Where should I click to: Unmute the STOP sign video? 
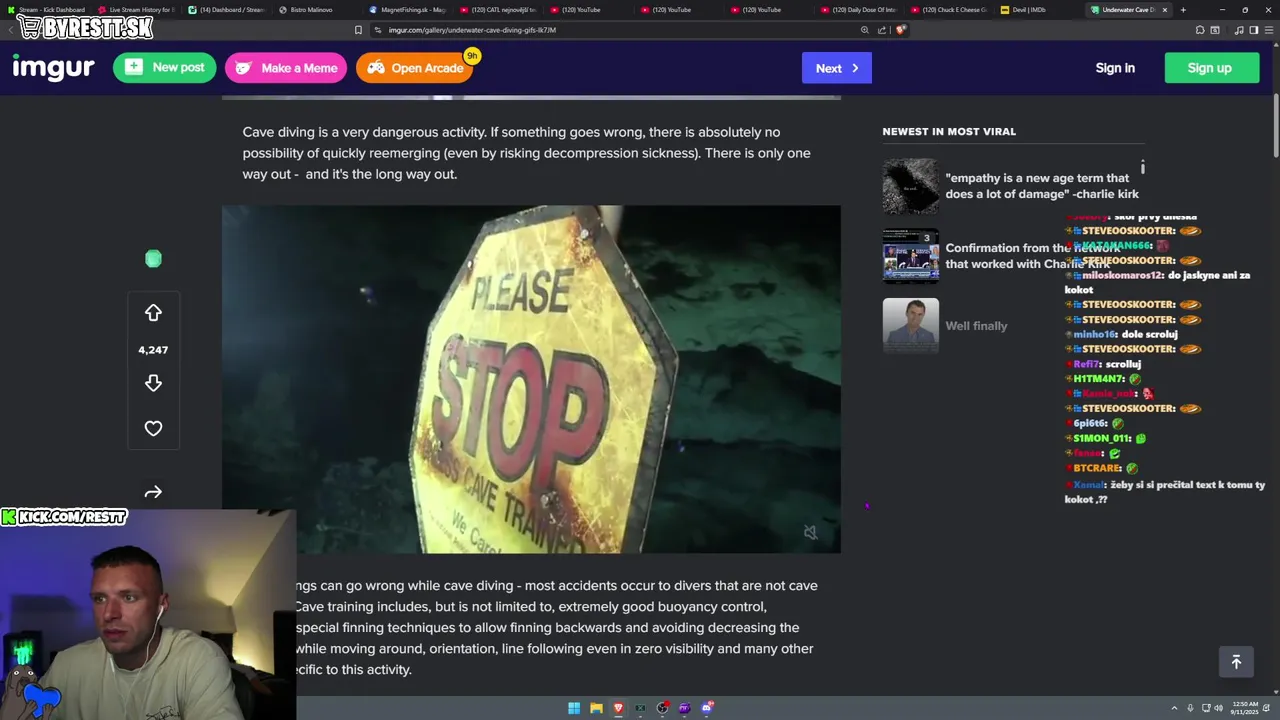[x=811, y=533]
